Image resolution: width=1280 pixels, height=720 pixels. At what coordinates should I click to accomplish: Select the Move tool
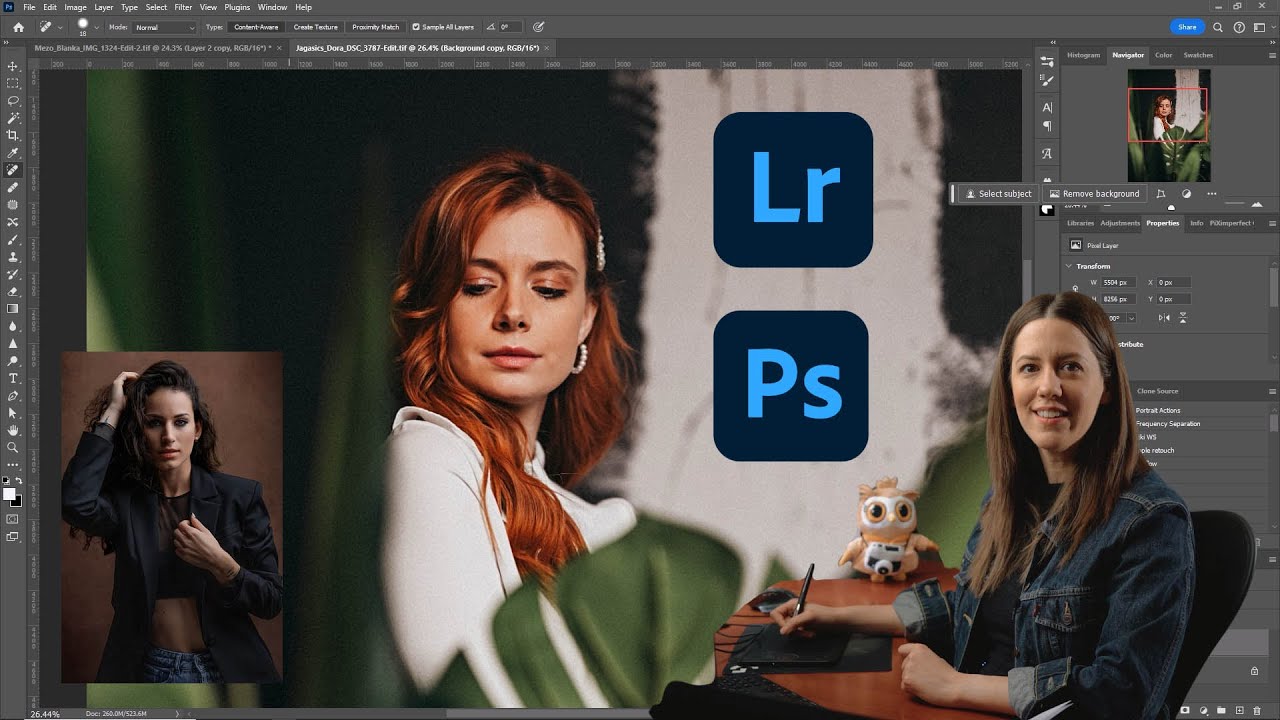point(13,66)
